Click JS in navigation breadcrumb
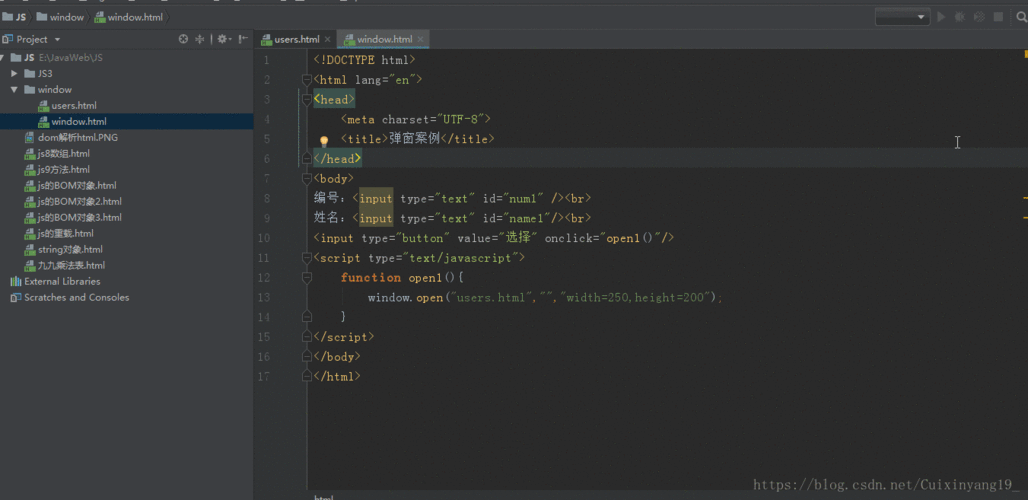The height and width of the screenshot is (500, 1028). pyautogui.click(x=14, y=17)
